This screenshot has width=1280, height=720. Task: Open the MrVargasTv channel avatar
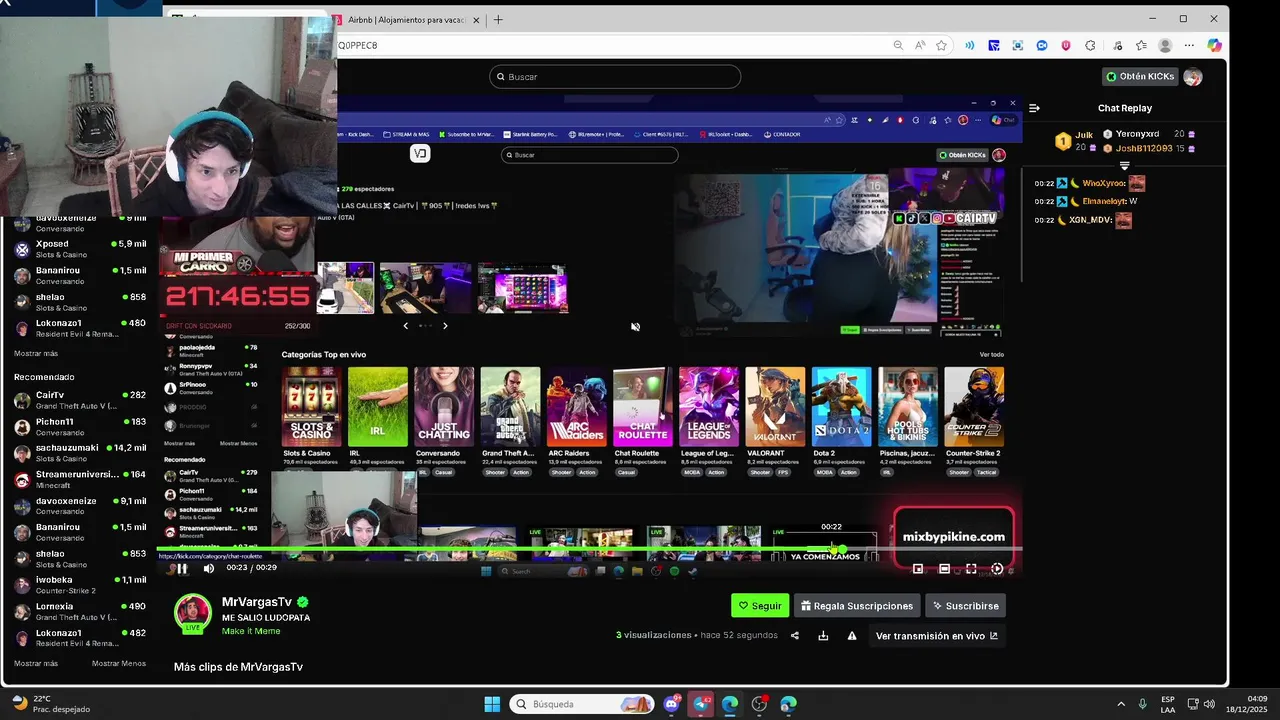coord(192,613)
